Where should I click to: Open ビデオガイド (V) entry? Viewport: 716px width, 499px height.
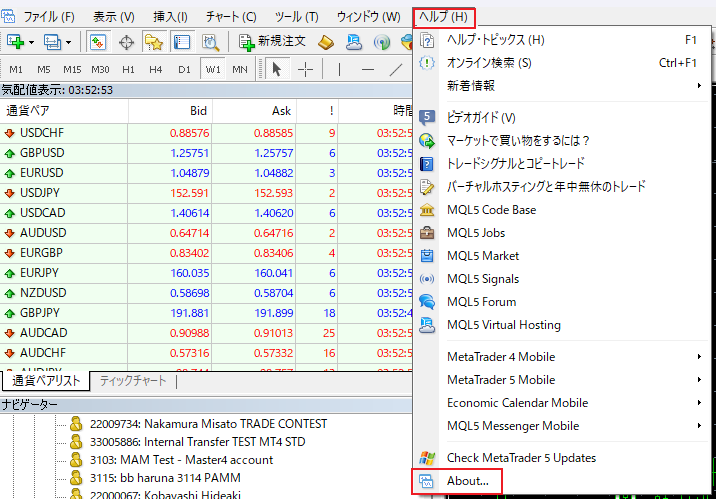562,117
